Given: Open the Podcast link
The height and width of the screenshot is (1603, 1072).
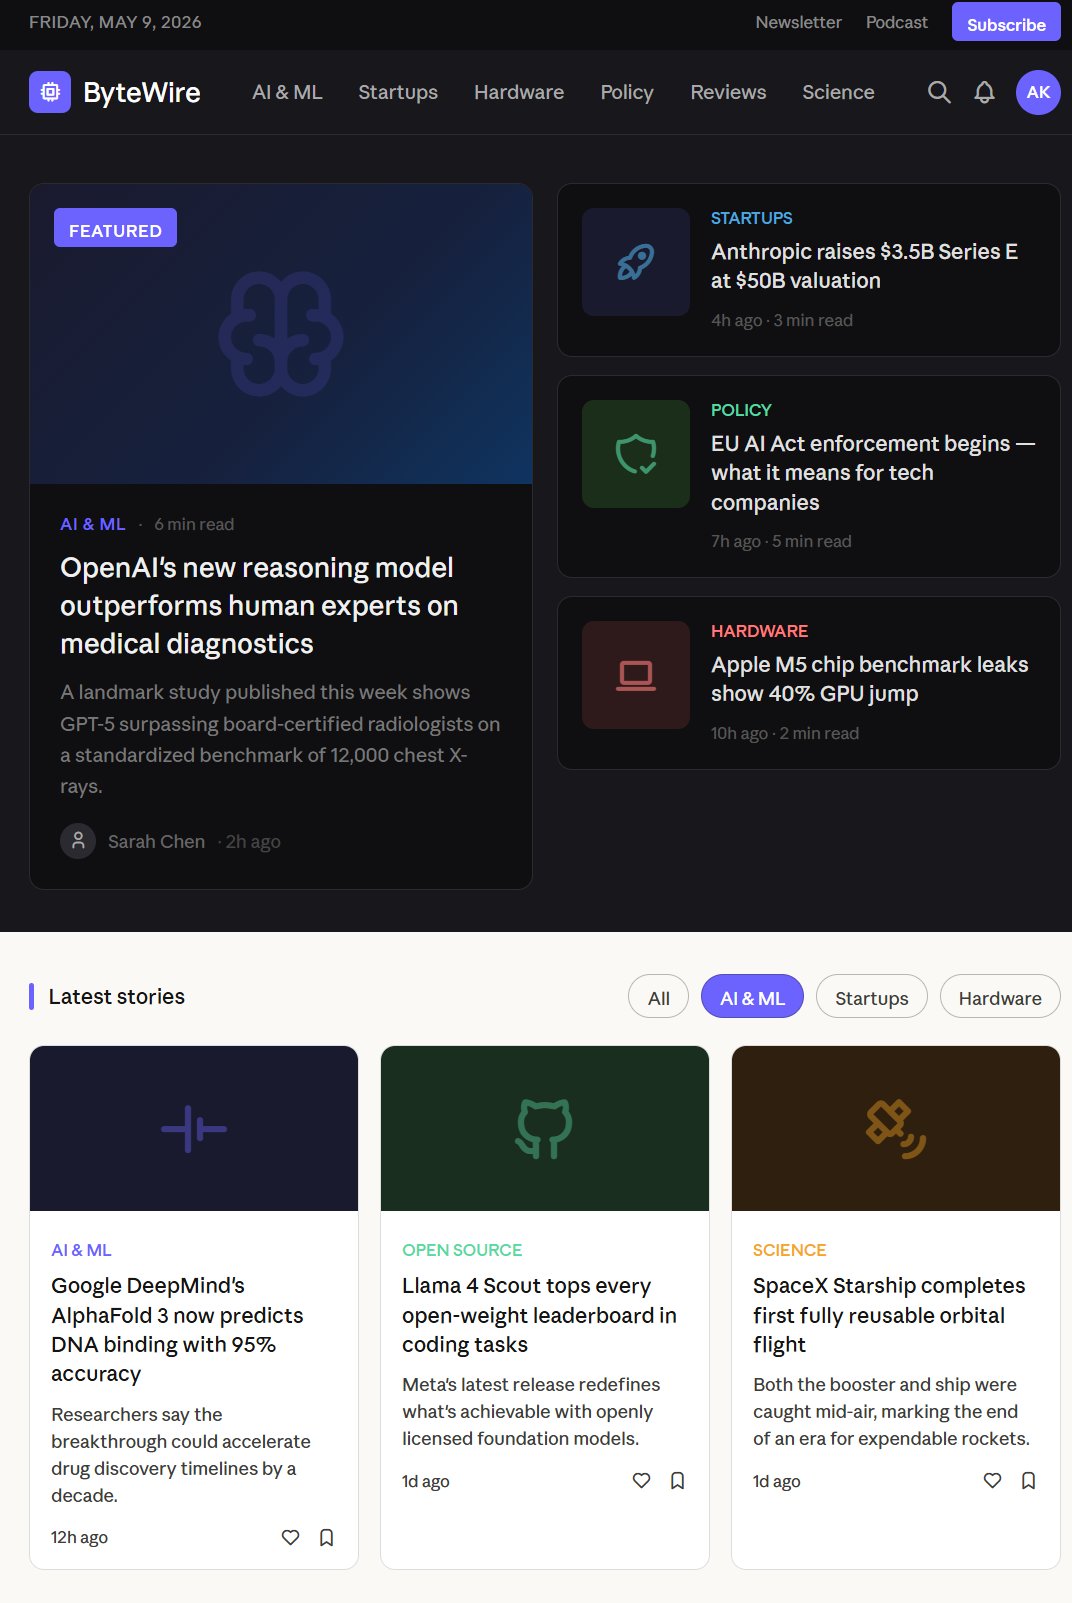Looking at the screenshot, I should (897, 22).
